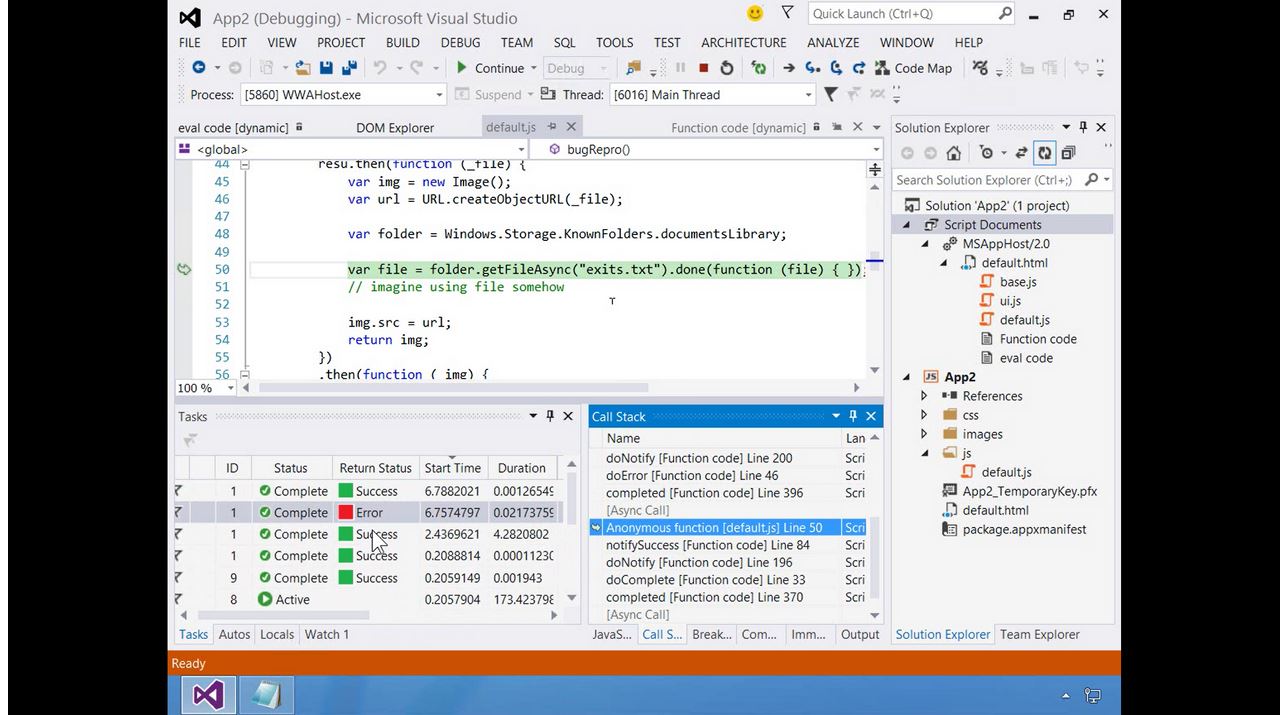Open the notepad app on the taskbar

tap(266, 695)
